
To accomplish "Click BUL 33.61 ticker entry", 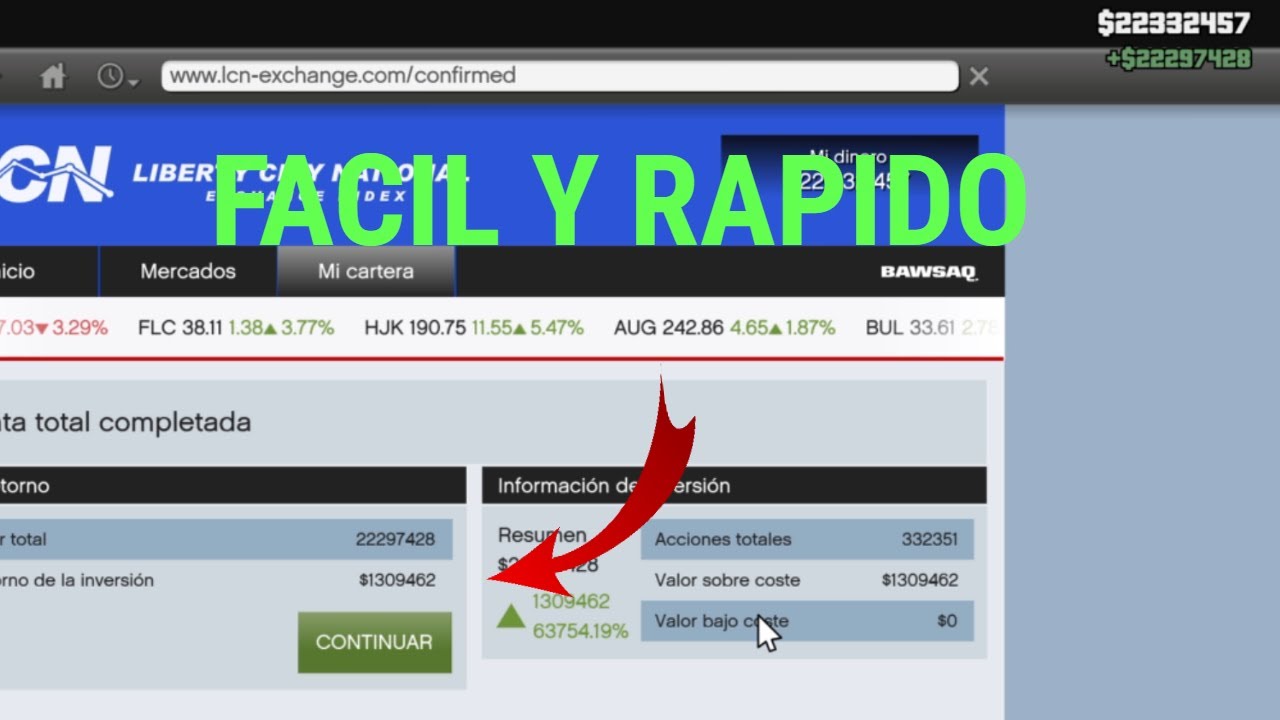I will [x=934, y=327].
